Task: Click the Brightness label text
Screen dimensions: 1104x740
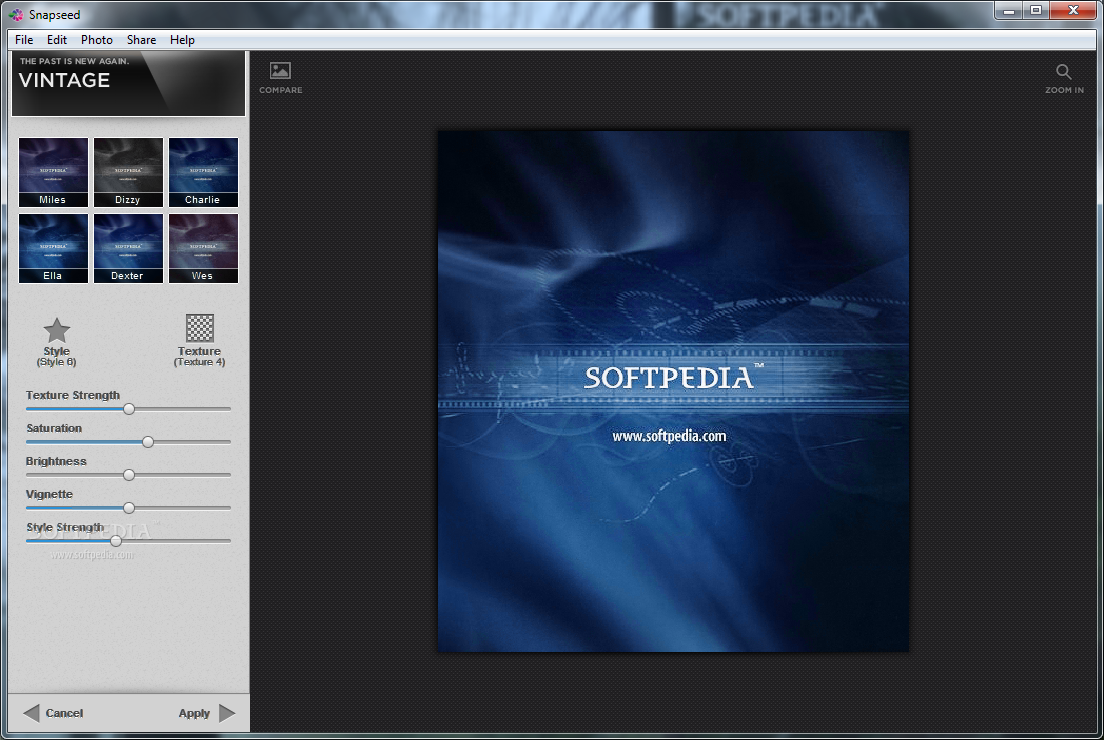Action: [56, 461]
